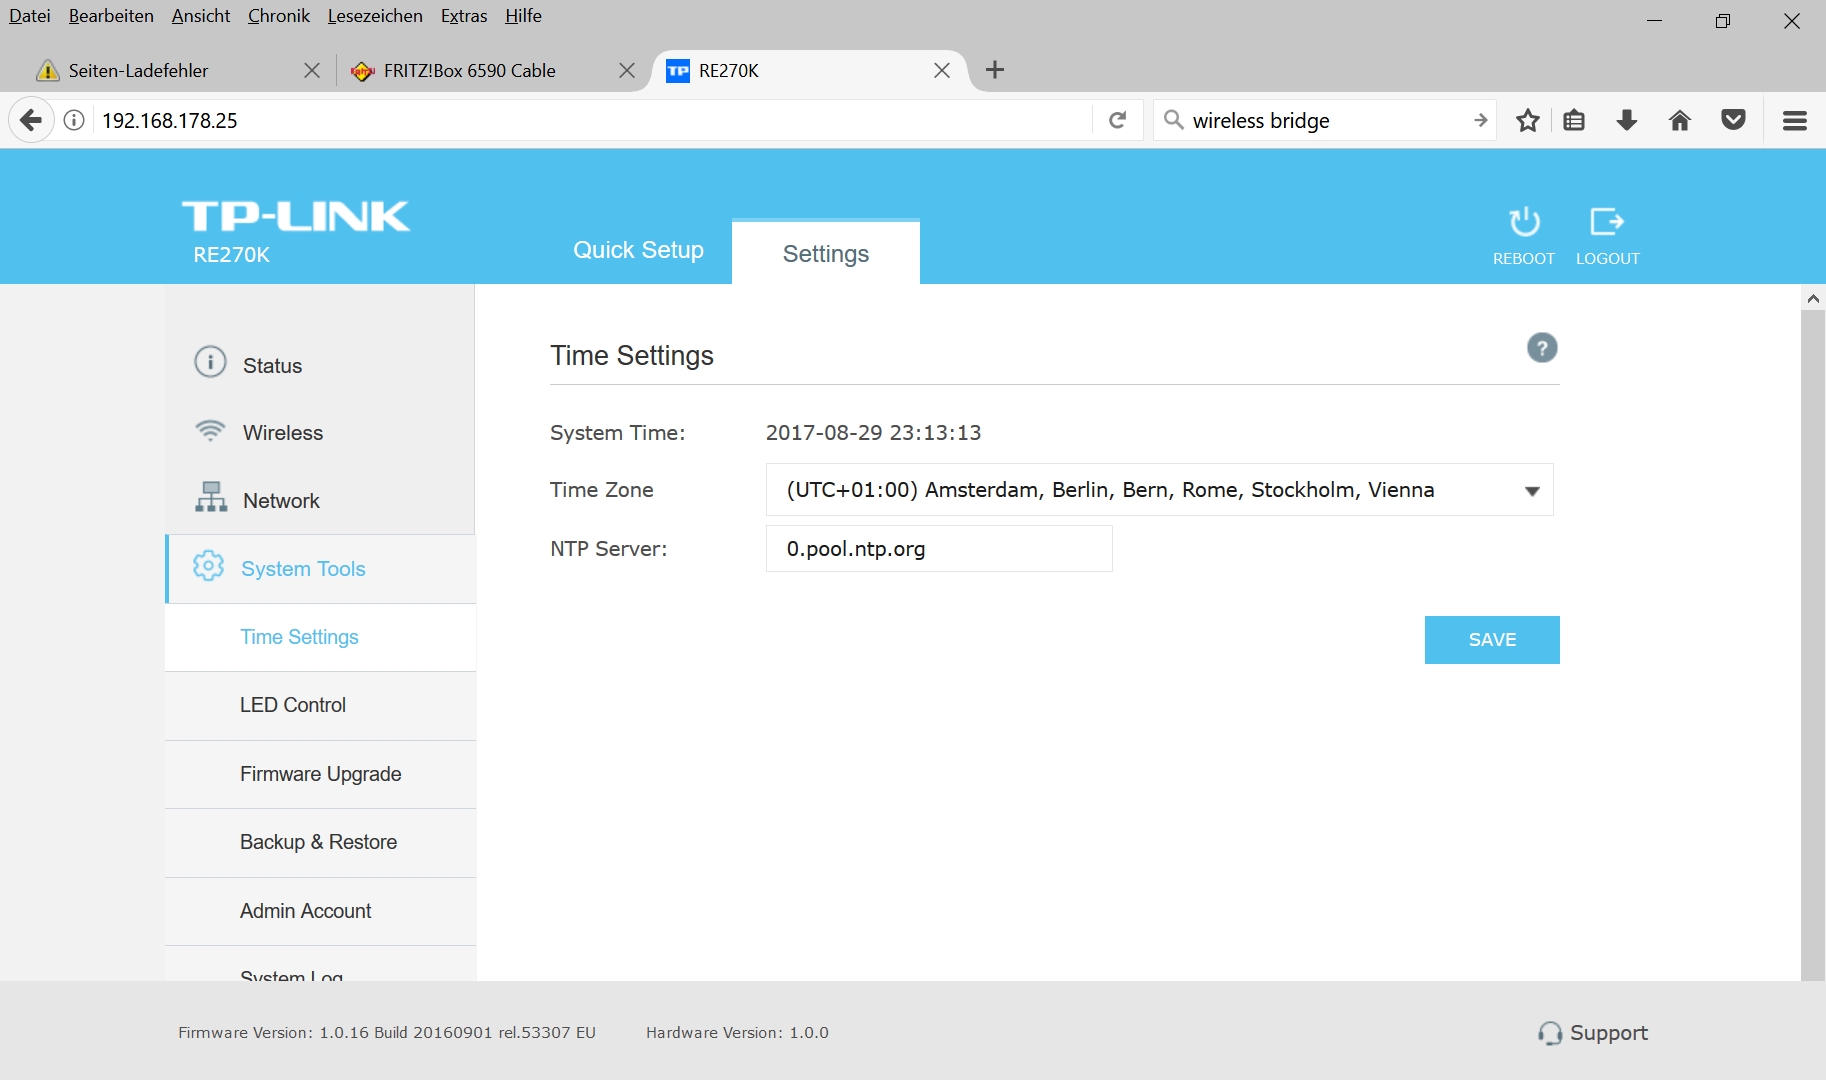Open the Chronik menu

[x=279, y=16]
